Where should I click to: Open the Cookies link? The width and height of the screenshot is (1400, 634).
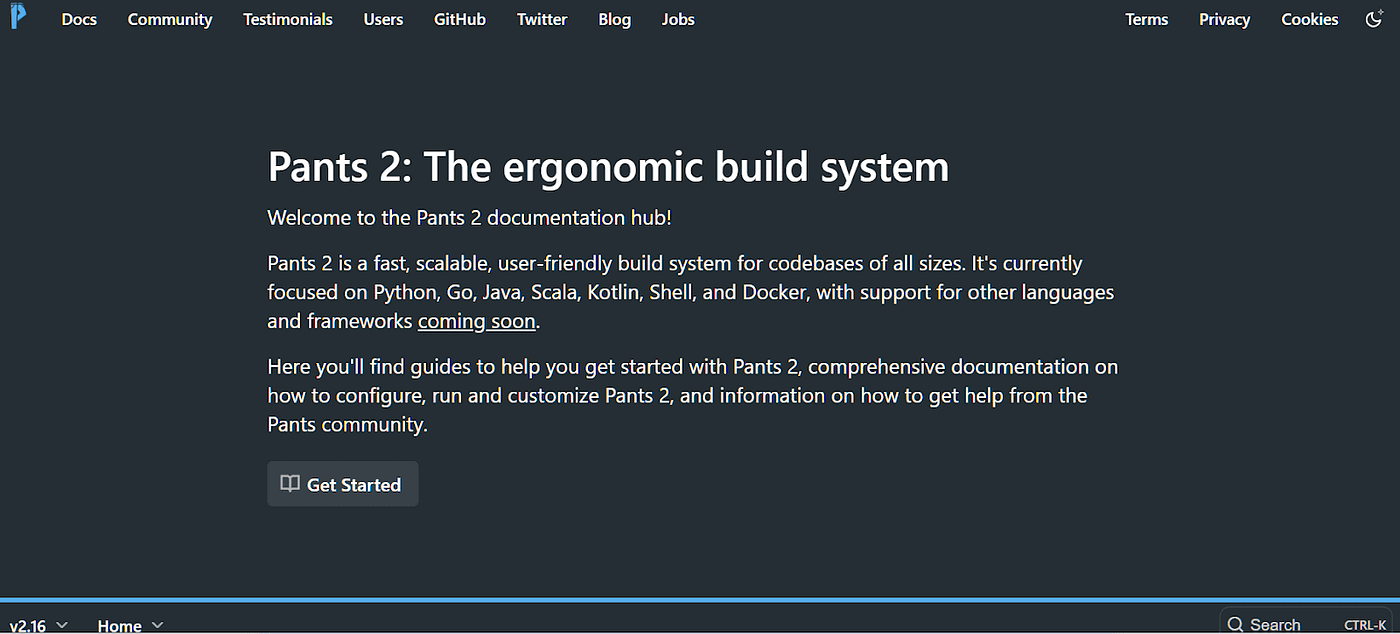pyautogui.click(x=1309, y=19)
